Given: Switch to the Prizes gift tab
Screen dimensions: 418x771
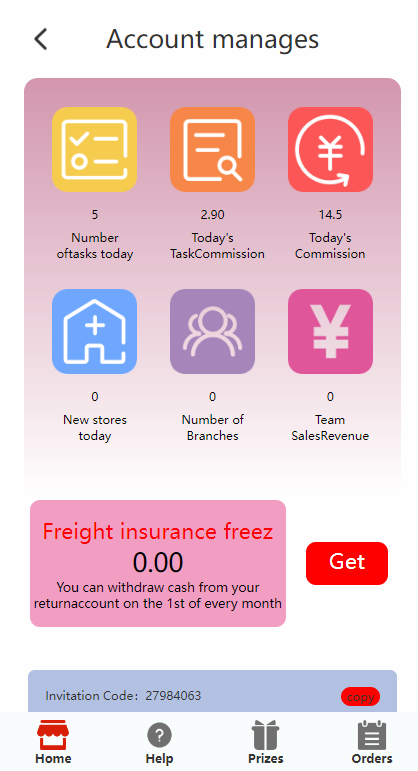Looking at the screenshot, I should (x=266, y=742).
